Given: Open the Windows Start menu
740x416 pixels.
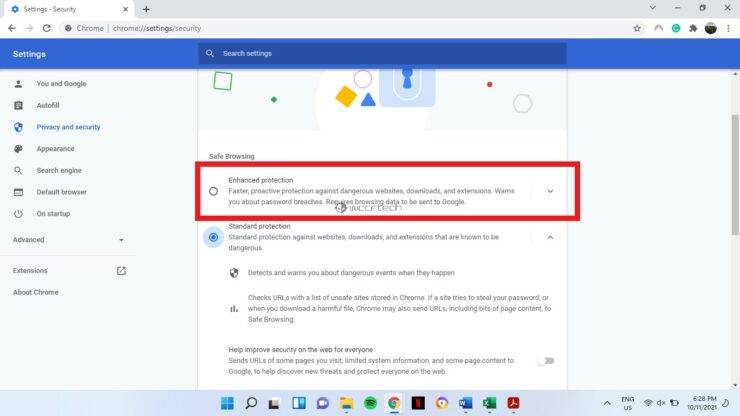Looking at the screenshot, I should click(x=227, y=403).
